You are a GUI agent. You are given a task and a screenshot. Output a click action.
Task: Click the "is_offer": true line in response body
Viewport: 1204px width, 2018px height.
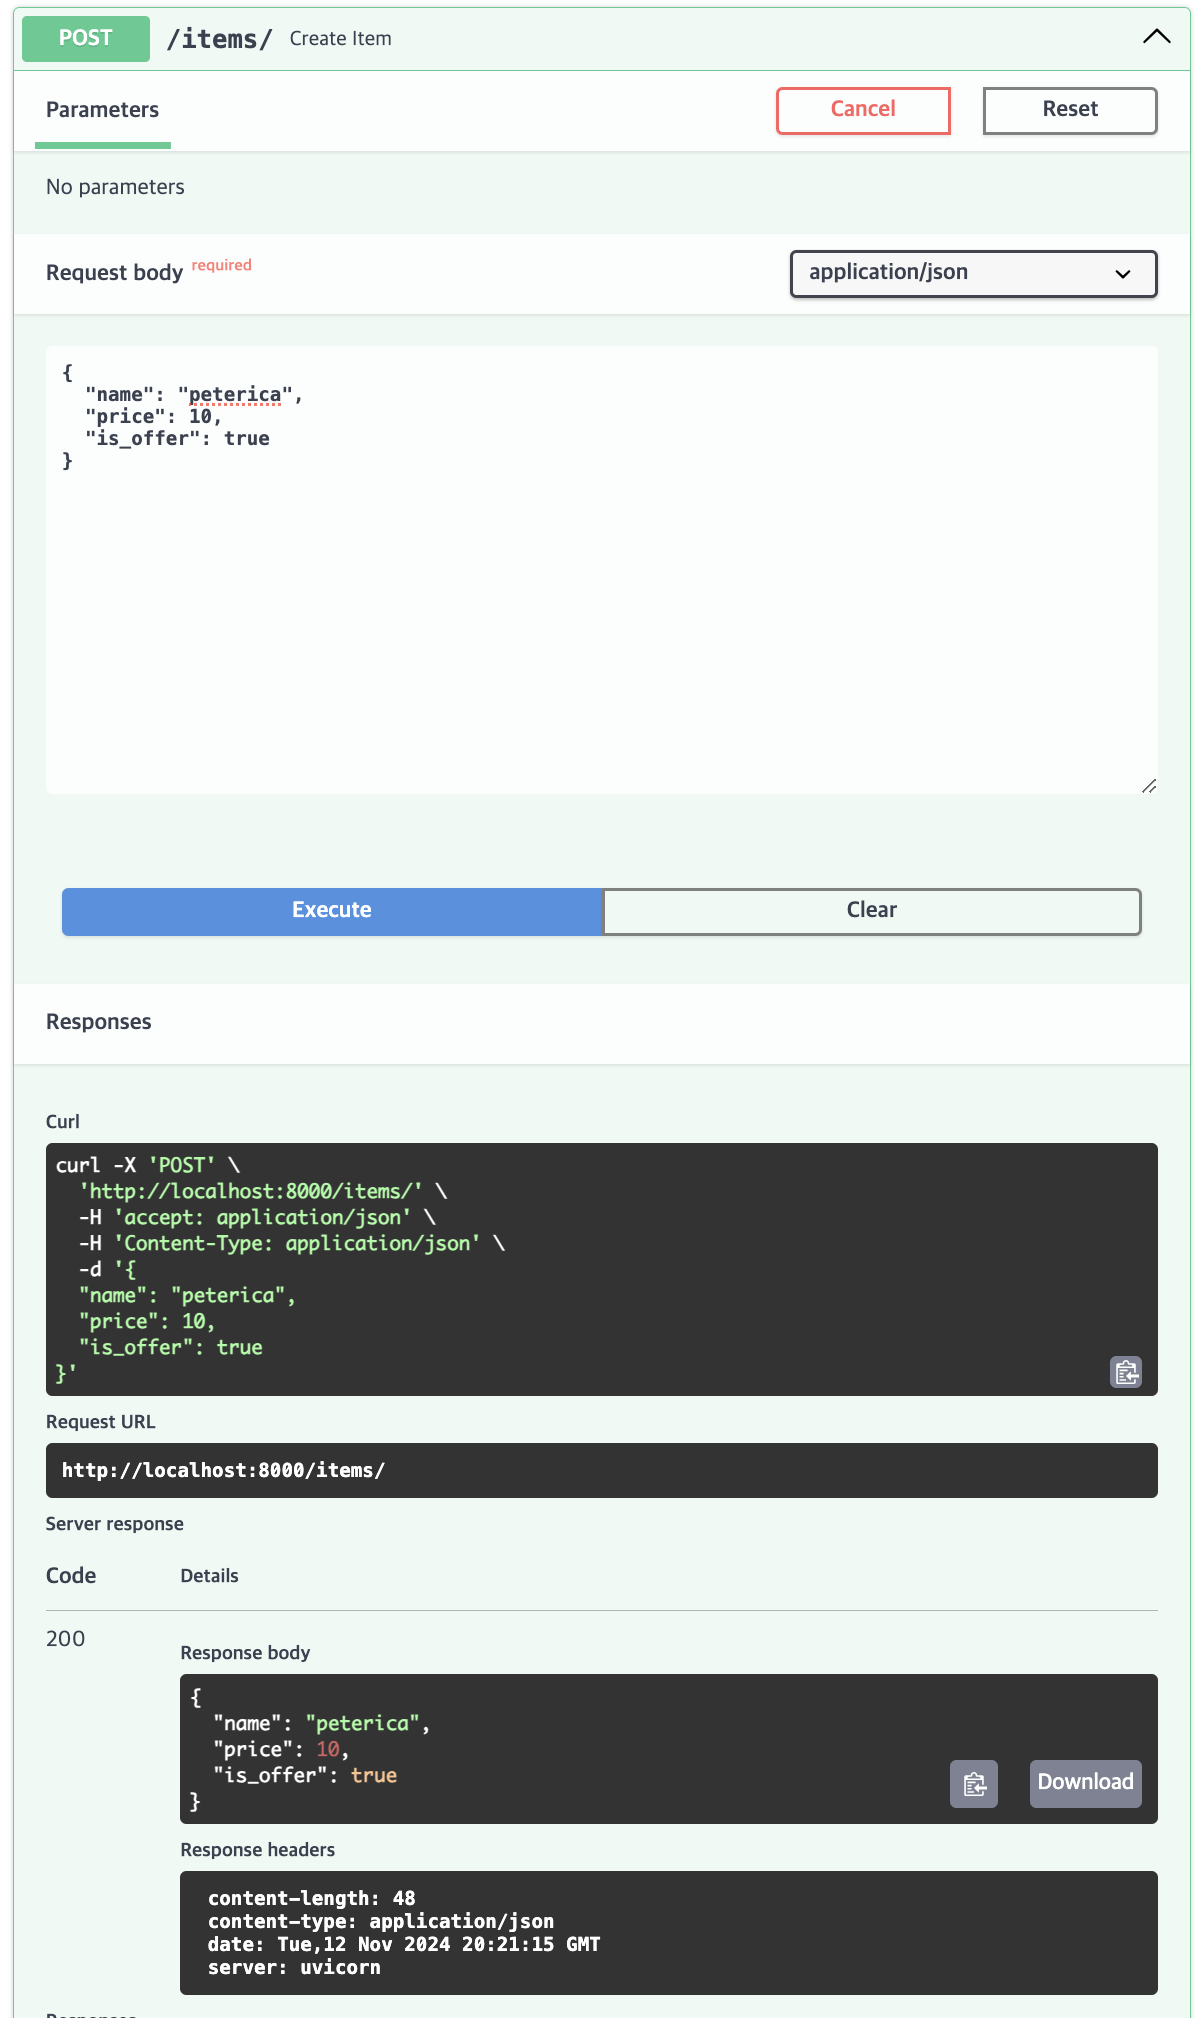click(305, 1775)
